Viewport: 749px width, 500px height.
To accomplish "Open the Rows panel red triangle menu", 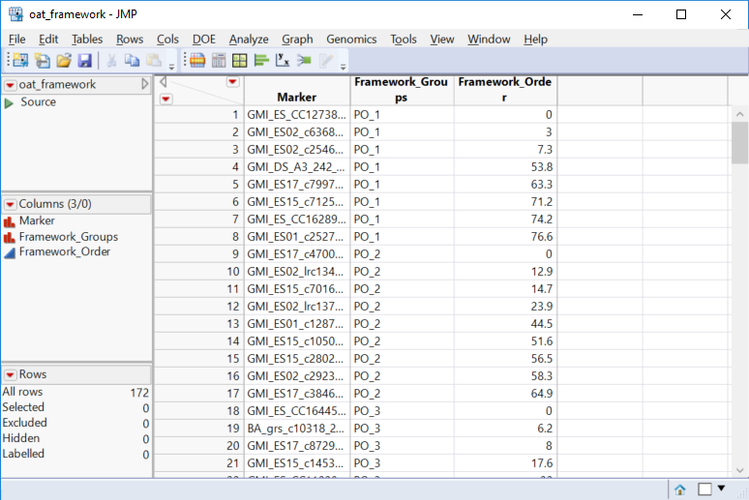I will click(x=11, y=374).
